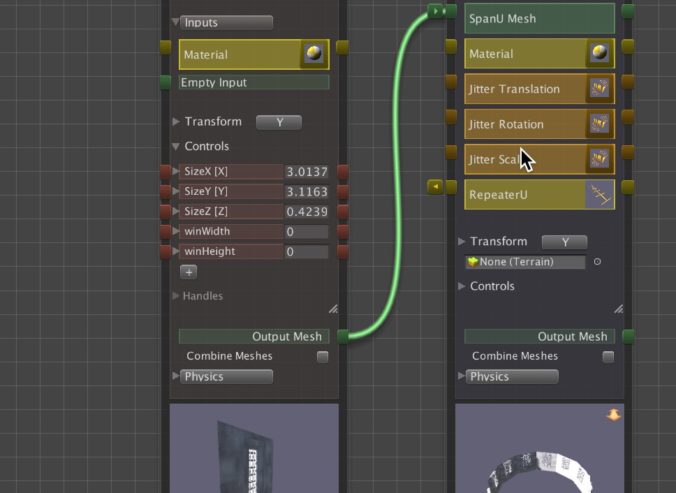Open the Jitter Scale tool icon

click(x=600, y=160)
